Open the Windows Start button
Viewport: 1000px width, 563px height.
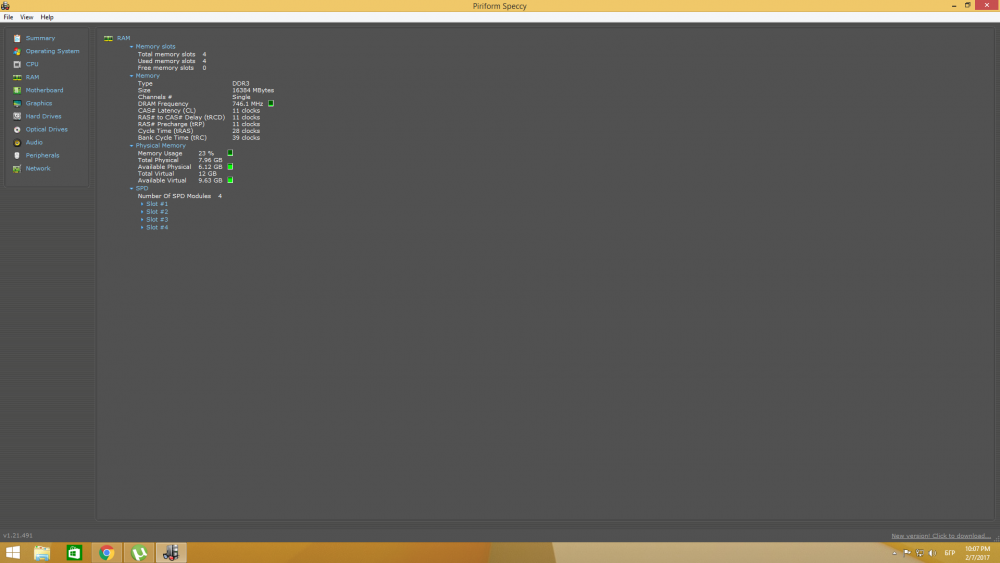click(13, 552)
